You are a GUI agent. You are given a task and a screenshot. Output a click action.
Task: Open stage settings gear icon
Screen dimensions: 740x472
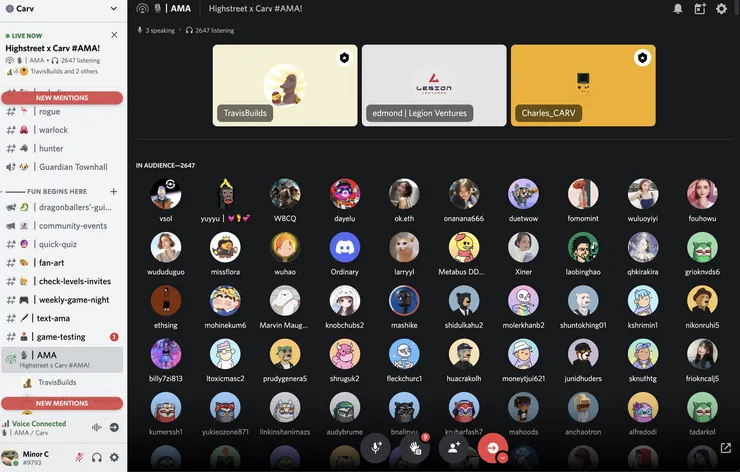(721, 8)
